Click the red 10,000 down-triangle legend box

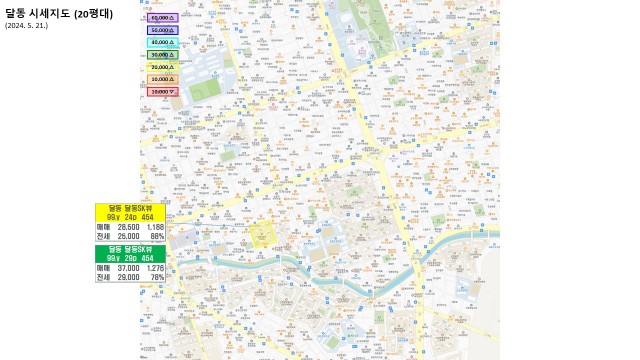pos(162,92)
